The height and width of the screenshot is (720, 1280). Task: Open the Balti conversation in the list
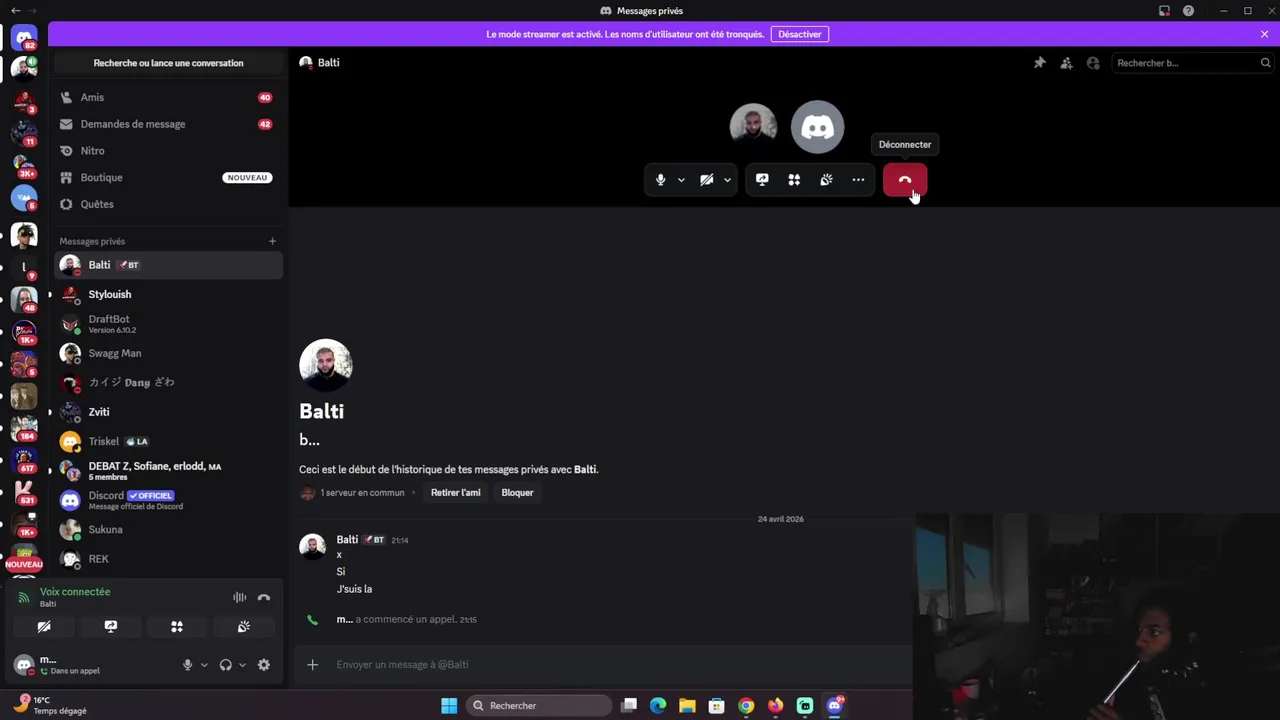(x=168, y=265)
